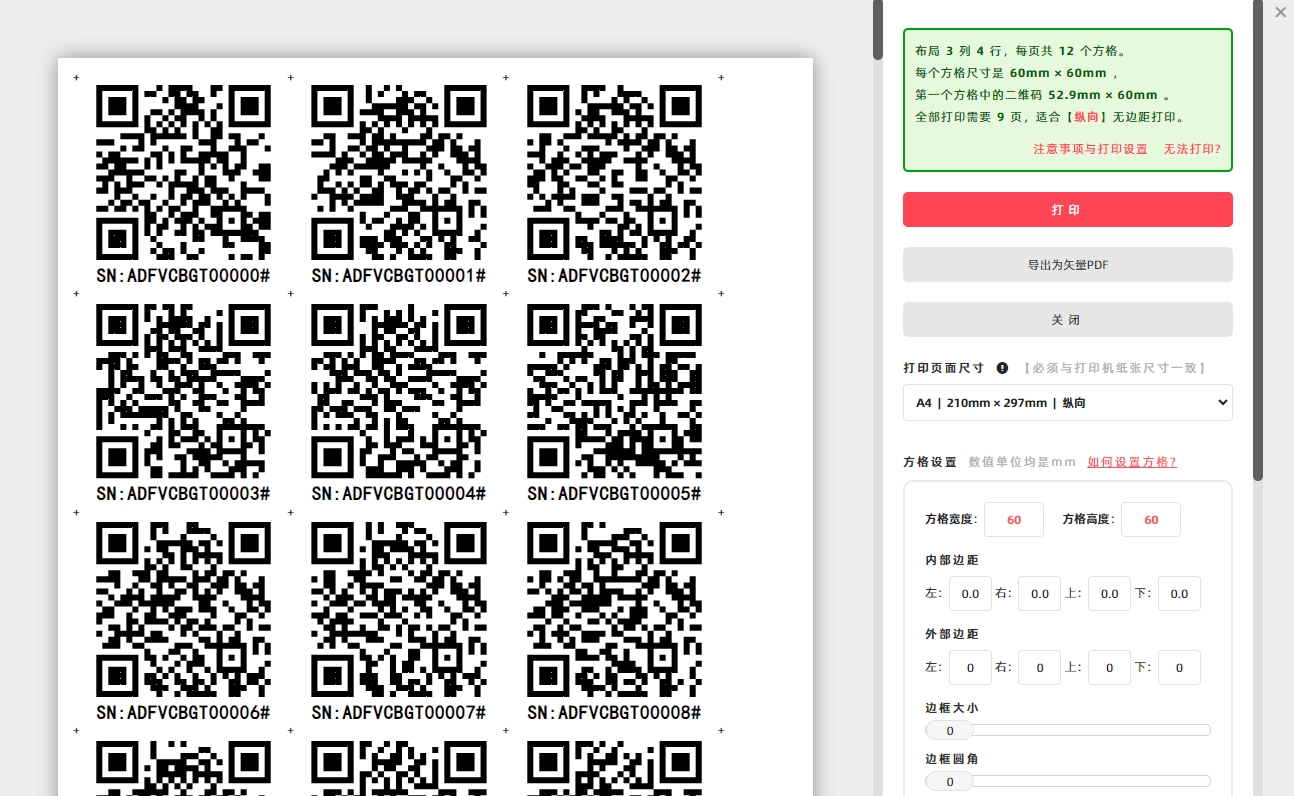Click 内部边距 左 input field
The image size is (1294, 796).
[x=970, y=594]
